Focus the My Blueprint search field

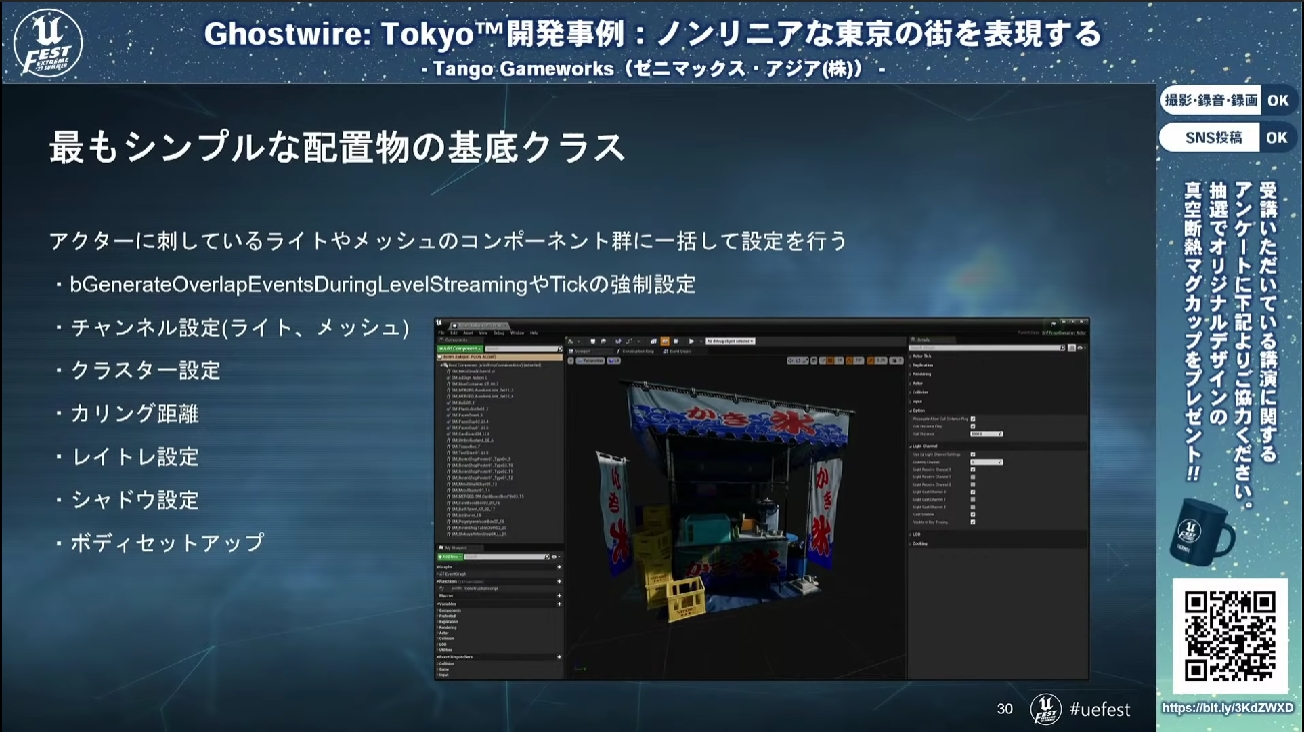[x=506, y=557]
